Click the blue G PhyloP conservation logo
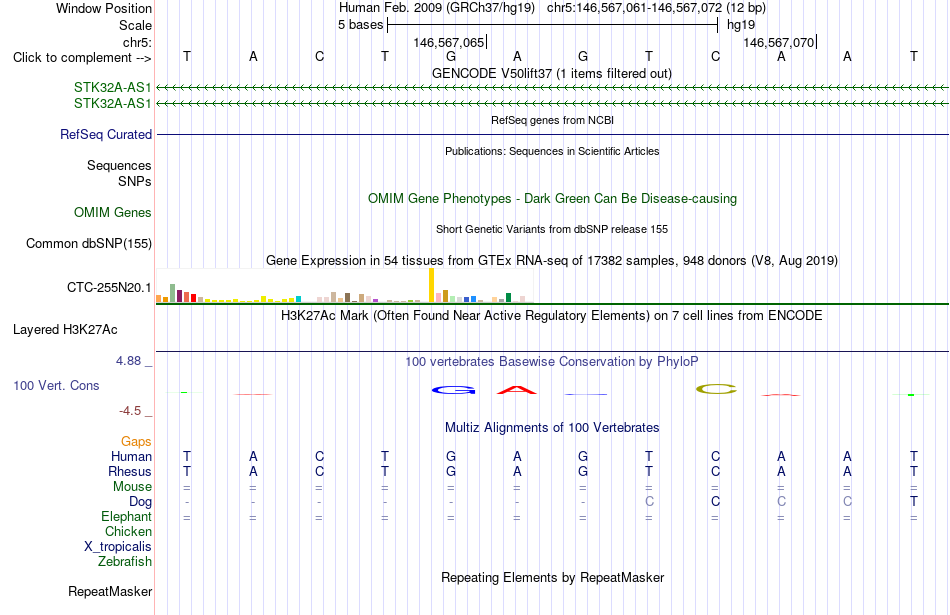 [454, 390]
